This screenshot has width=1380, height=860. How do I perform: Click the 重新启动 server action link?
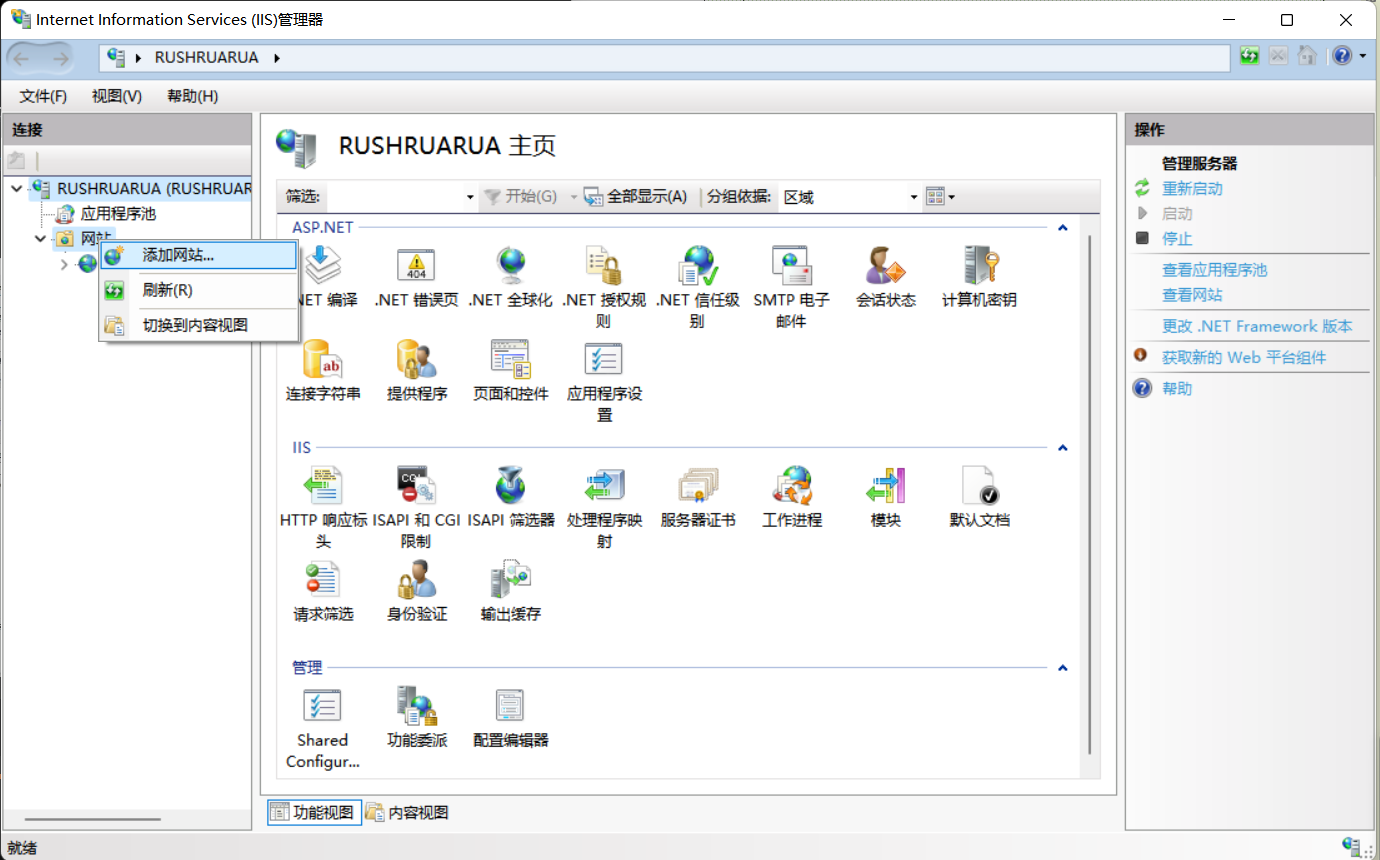(x=1190, y=188)
